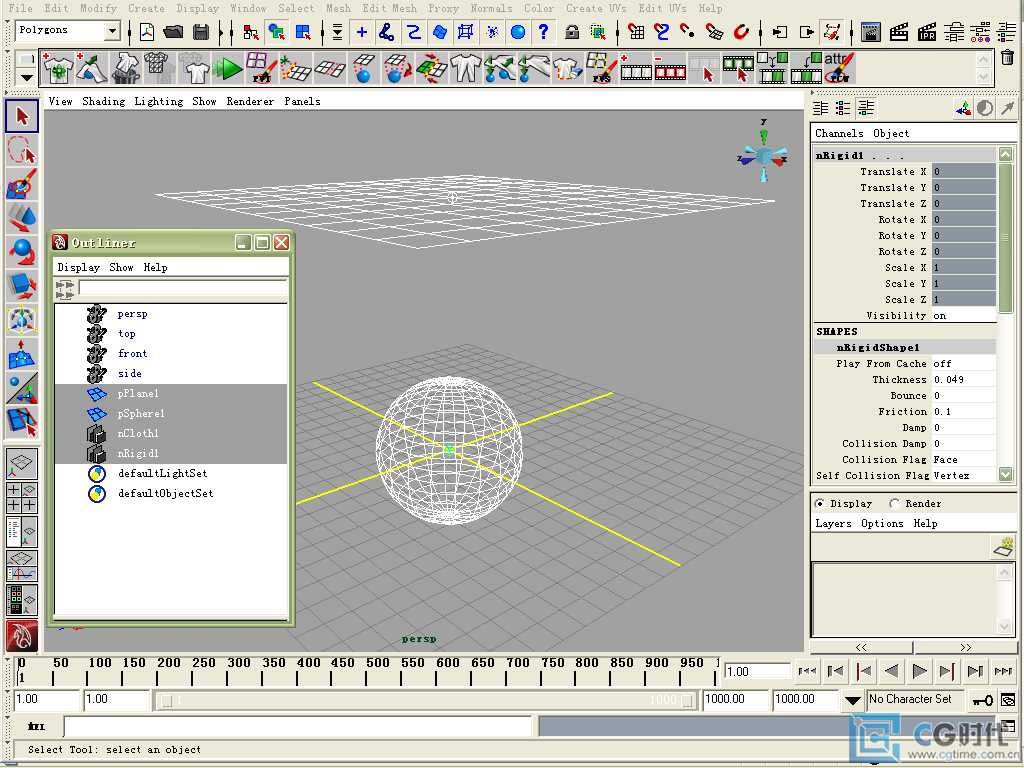Select the Render layer radio button
This screenshot has height=768, width=1024.
894,504
